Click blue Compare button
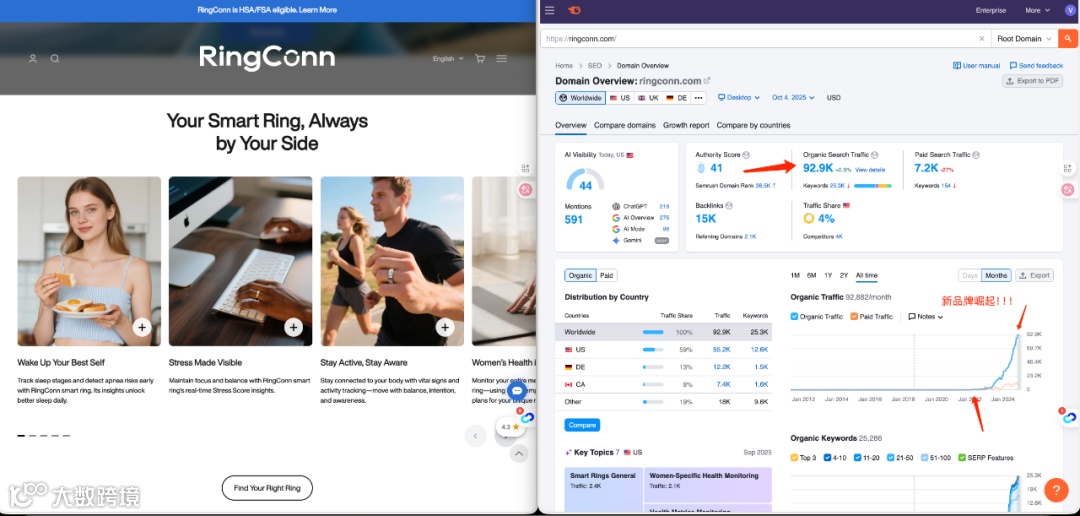This screenshot has width=1080, height=516. (582, 425)
